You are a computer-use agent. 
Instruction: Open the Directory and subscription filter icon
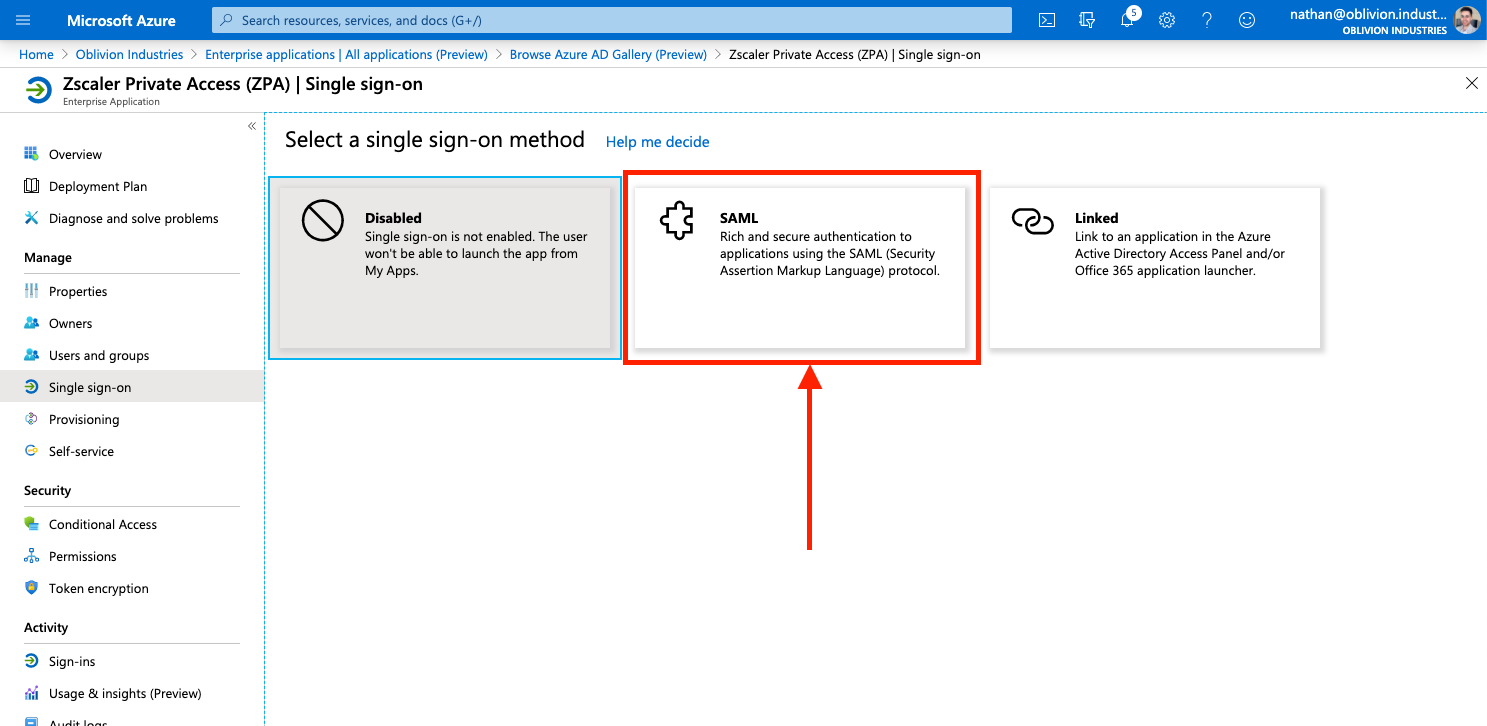pyautogui.click(x=1087, y=20)
